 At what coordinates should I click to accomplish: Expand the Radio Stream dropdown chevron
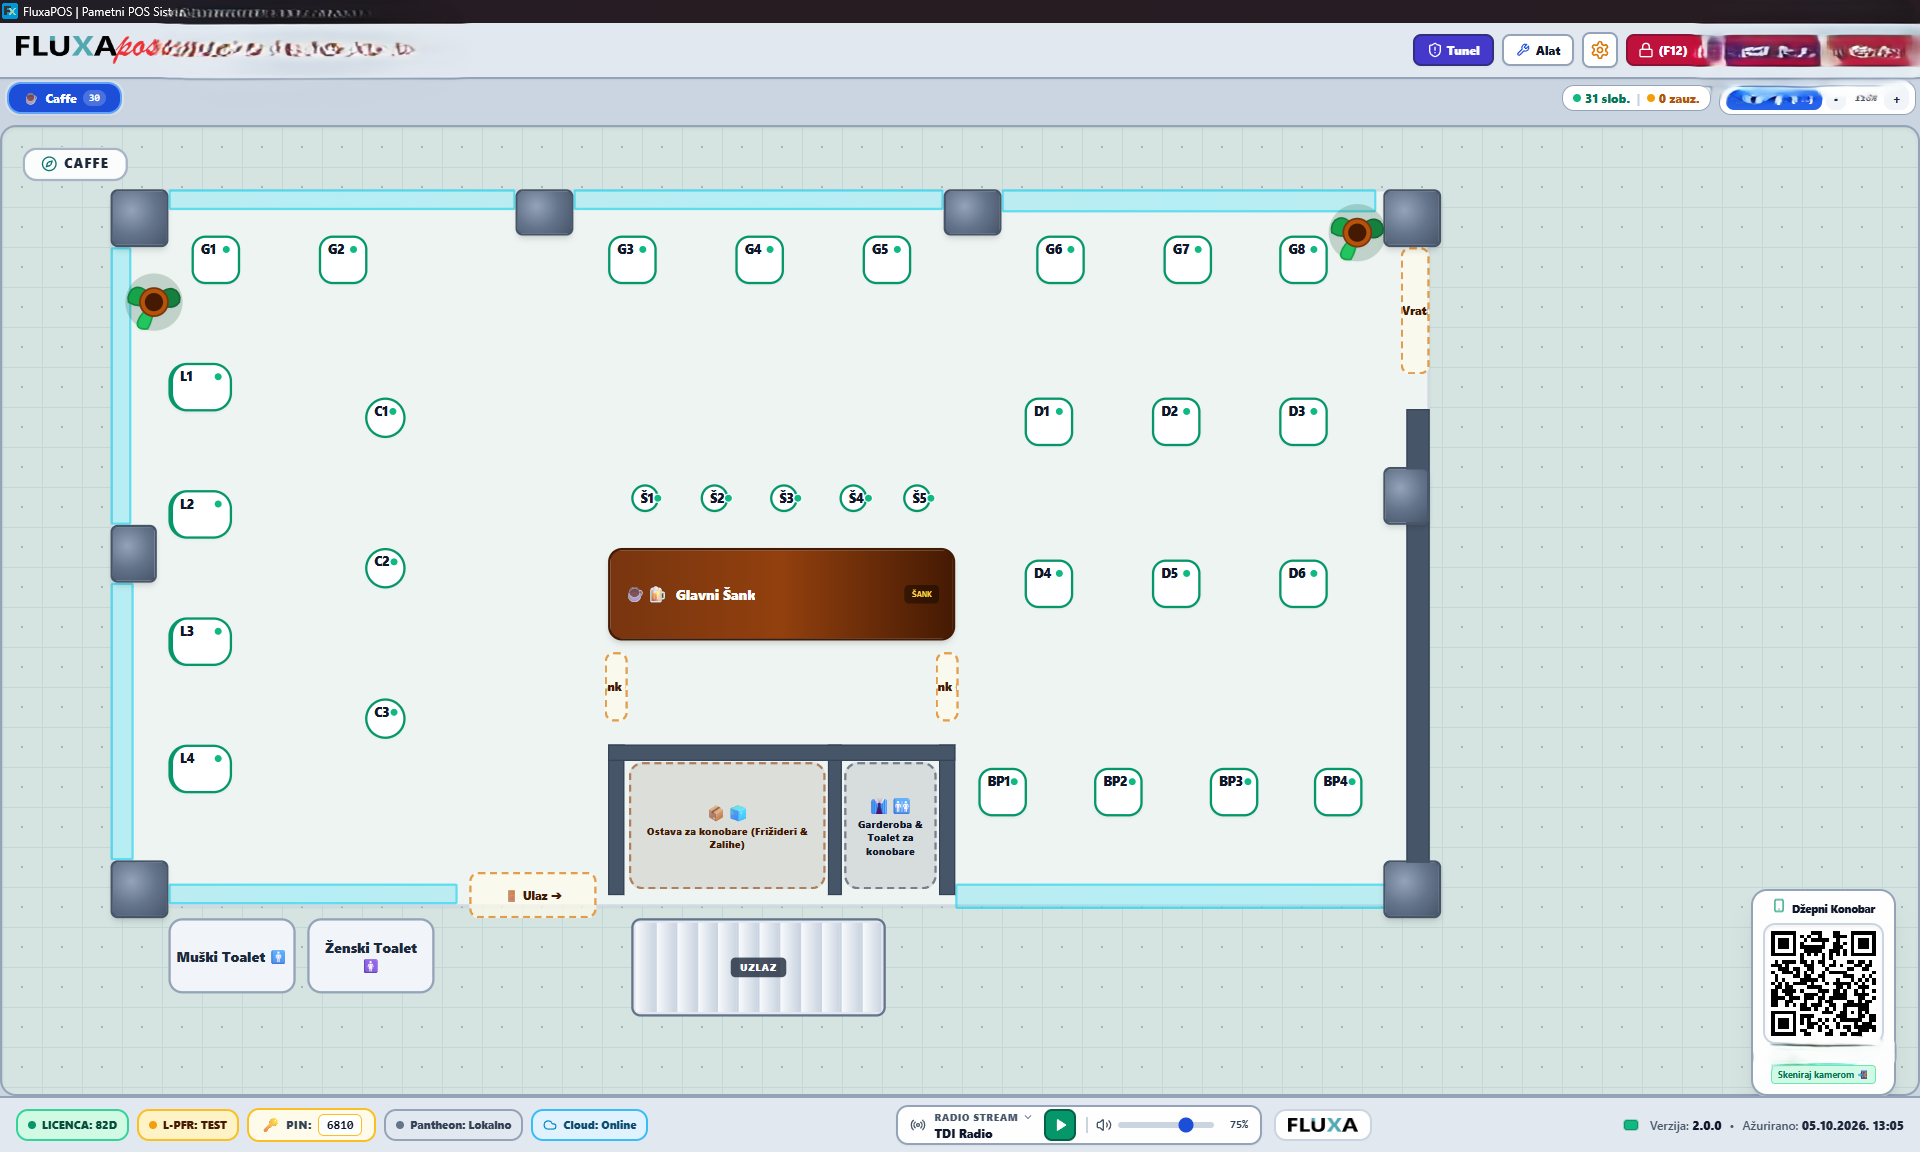pyautogui.click(x=1028, y=1117)
